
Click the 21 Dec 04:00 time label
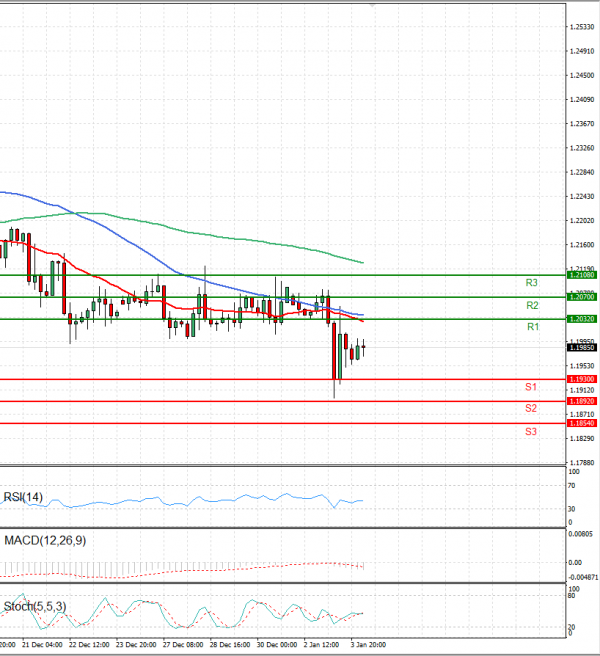click(42, 645)
